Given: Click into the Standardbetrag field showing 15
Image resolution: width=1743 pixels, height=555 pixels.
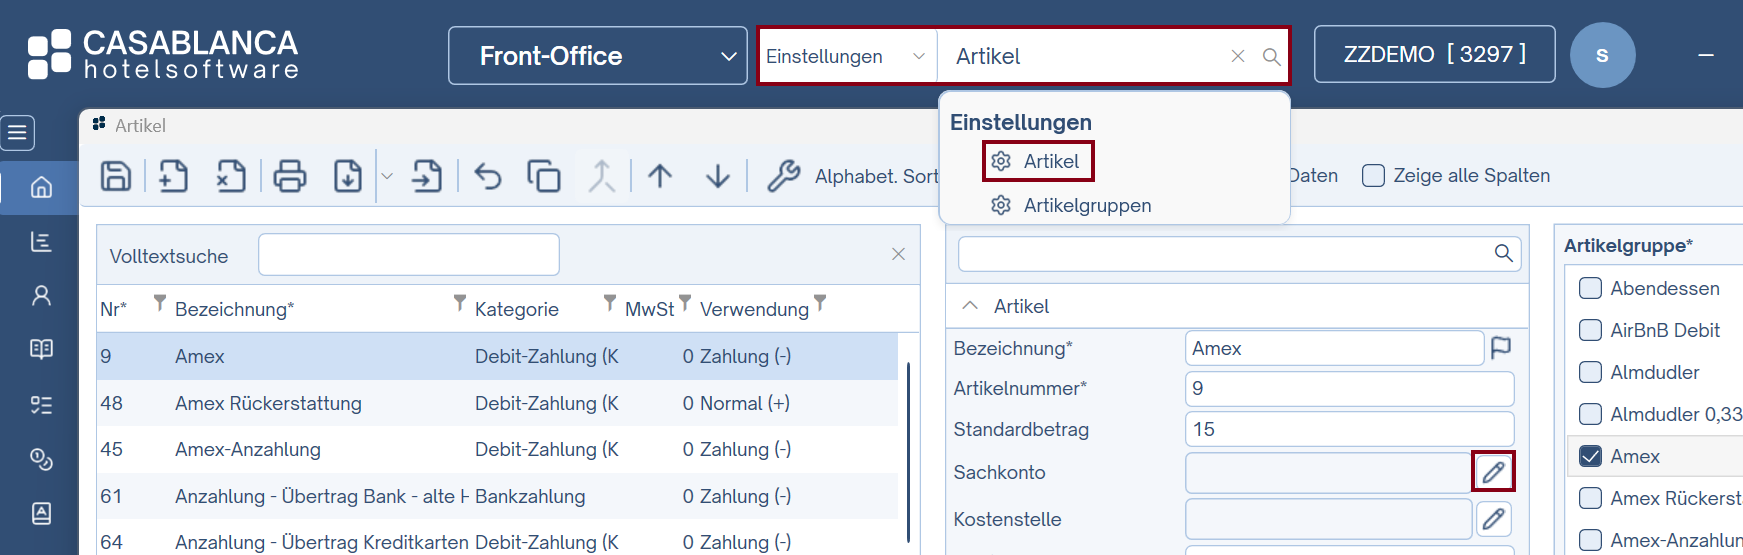Looking at the screenshot, I should point(1350,429).
